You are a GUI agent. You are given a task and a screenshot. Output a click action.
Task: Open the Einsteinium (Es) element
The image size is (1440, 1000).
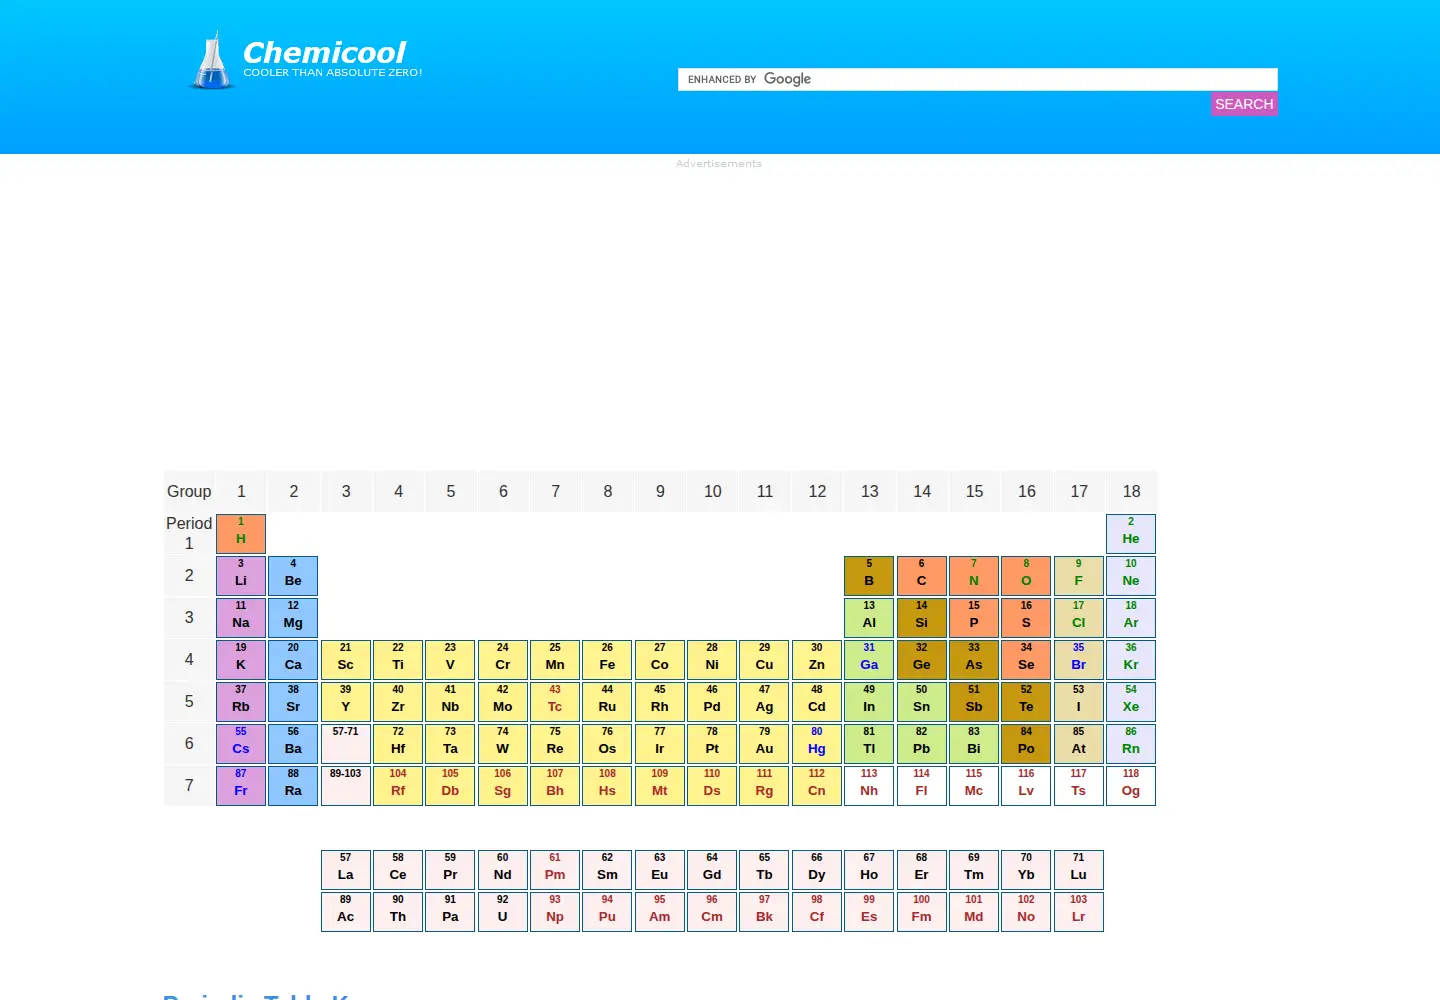tap(869, 912)
